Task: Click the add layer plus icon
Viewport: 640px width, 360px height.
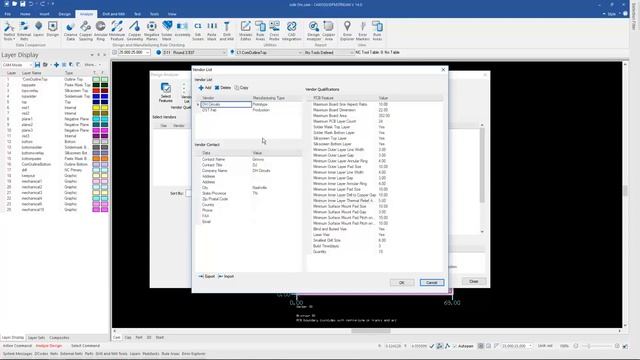Action: click(56, 65)
